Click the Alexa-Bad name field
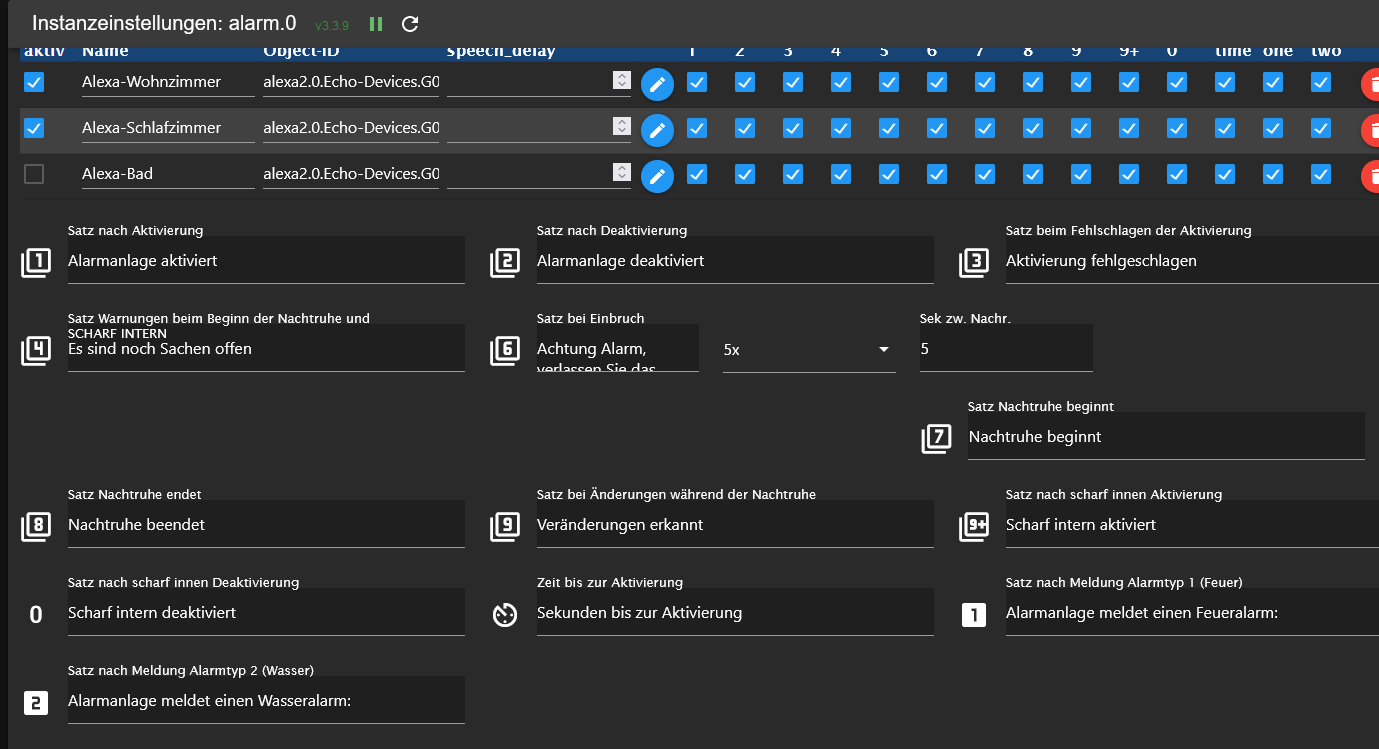Screen dimensions: 1379x749 [x=168, y=173]
